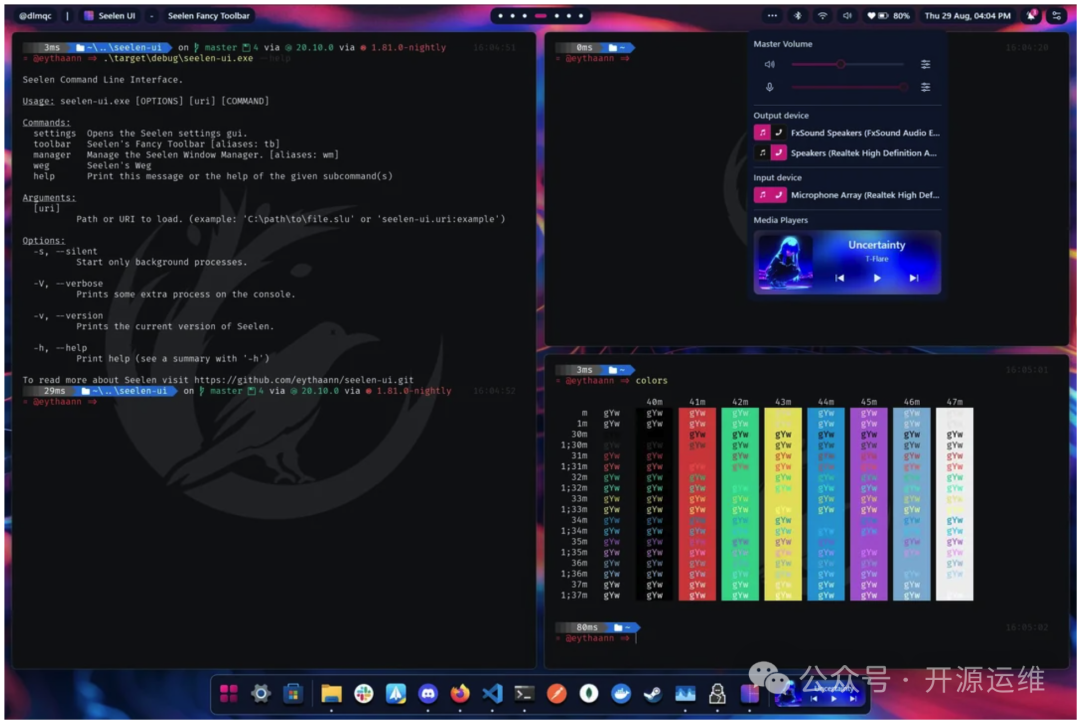This screenshot has height=723, width=1080.
Task: Set Realtek Speakers as multimedia output
Action: point(762,153)
